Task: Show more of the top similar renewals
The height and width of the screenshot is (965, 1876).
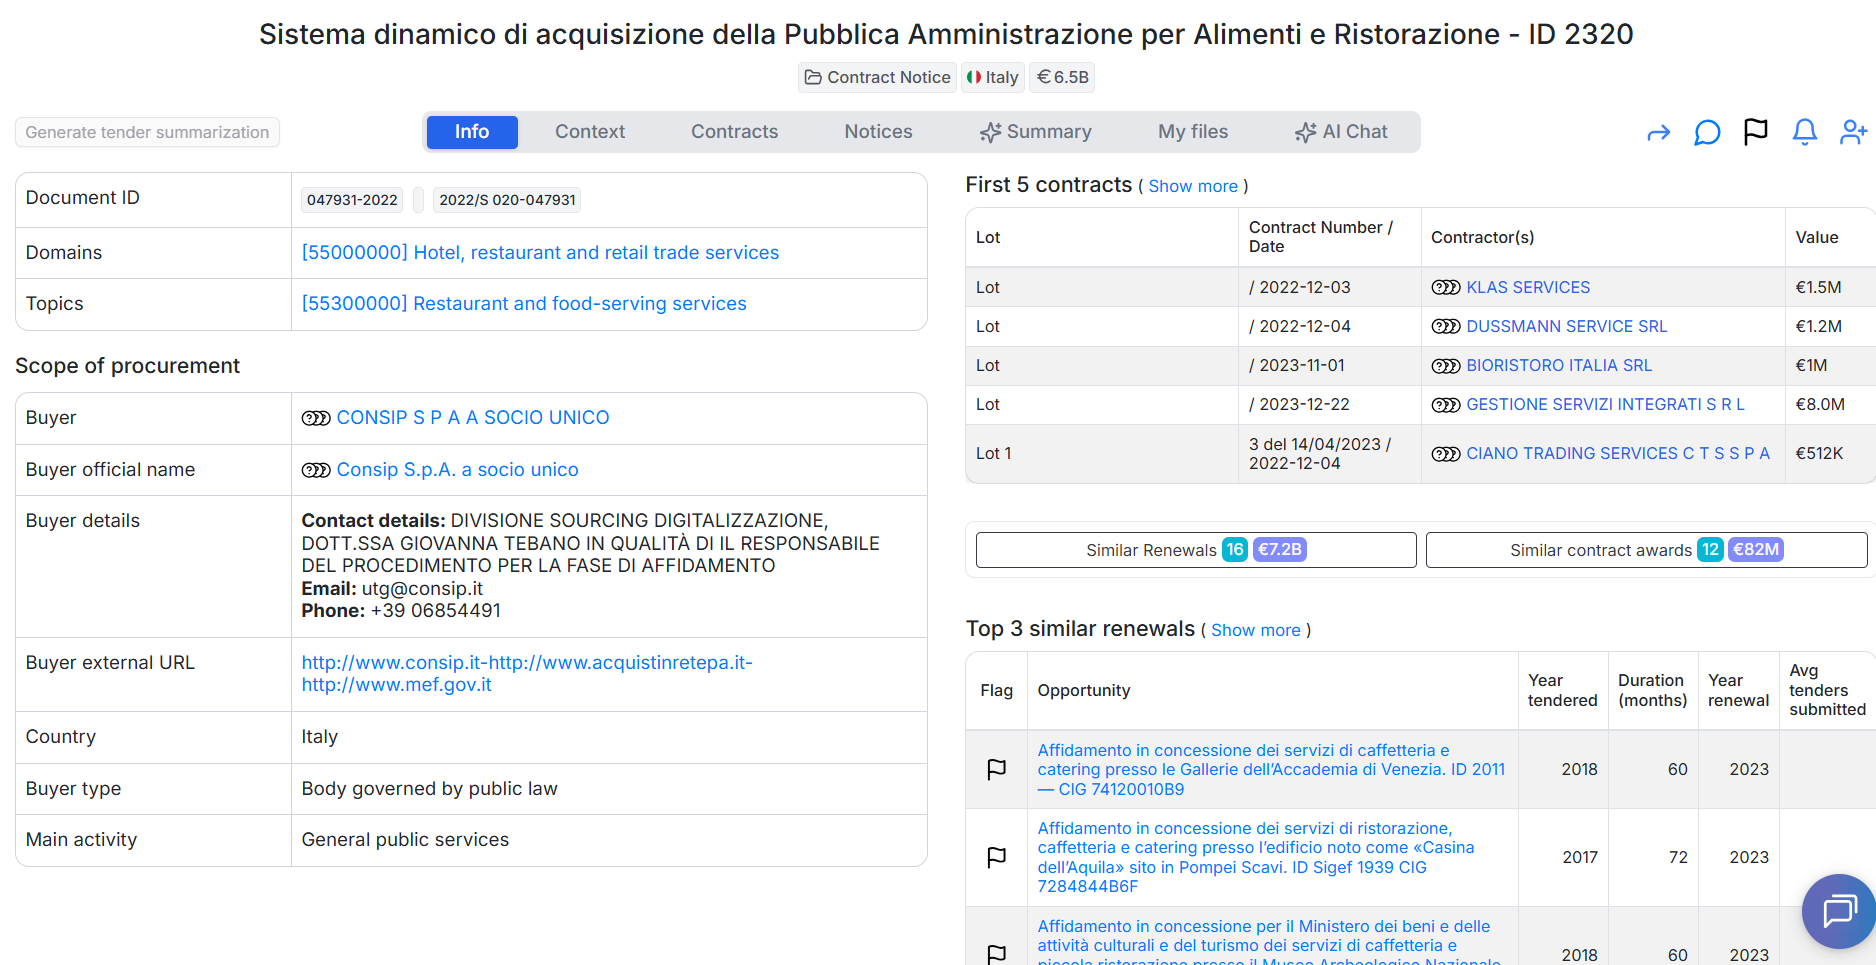Action: coord(1256,630)
